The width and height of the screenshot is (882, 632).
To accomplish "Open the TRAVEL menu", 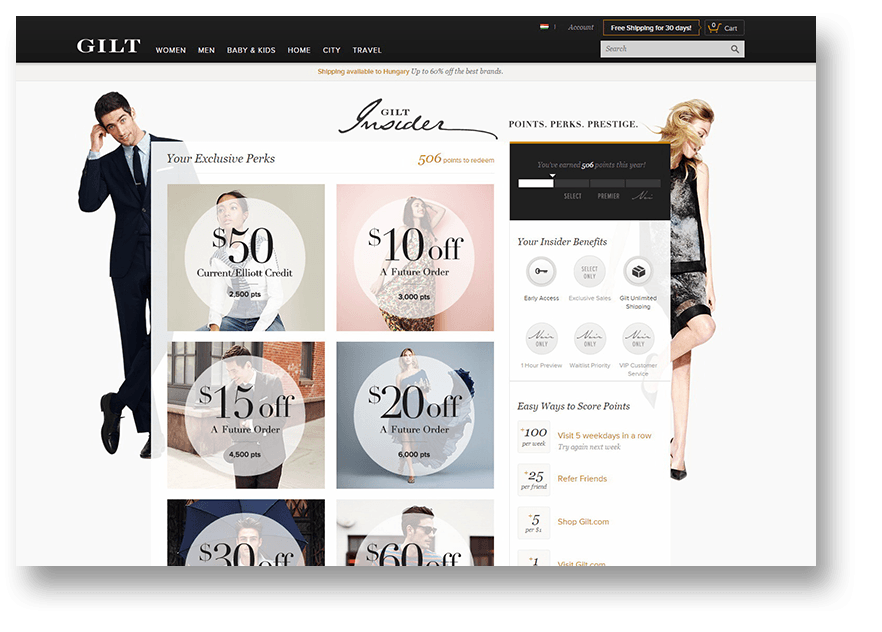I will [367, 50].
